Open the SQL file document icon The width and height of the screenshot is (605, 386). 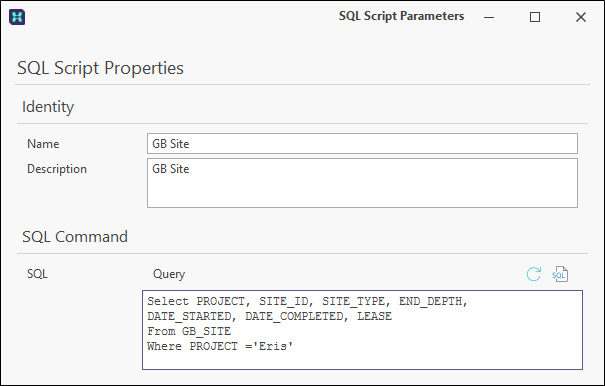tap(560, 274)
